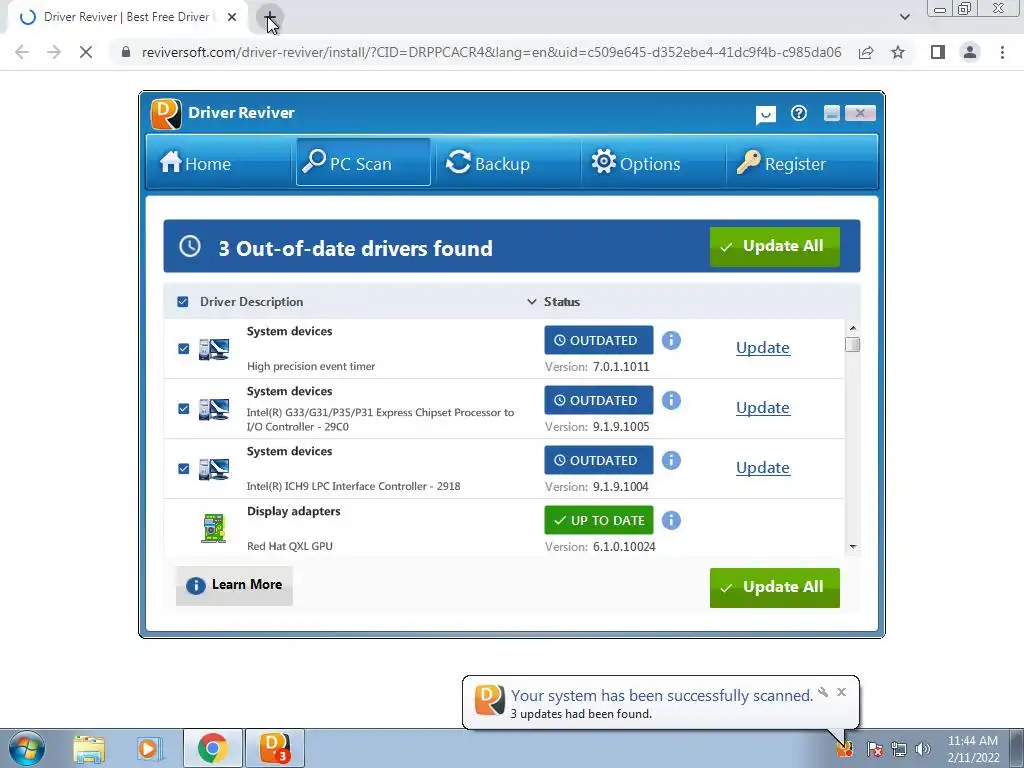The height and width of the screenshot is (768, 1024).
Task: Click the driver list scroll-up arrow
Action: coord(852,328)
